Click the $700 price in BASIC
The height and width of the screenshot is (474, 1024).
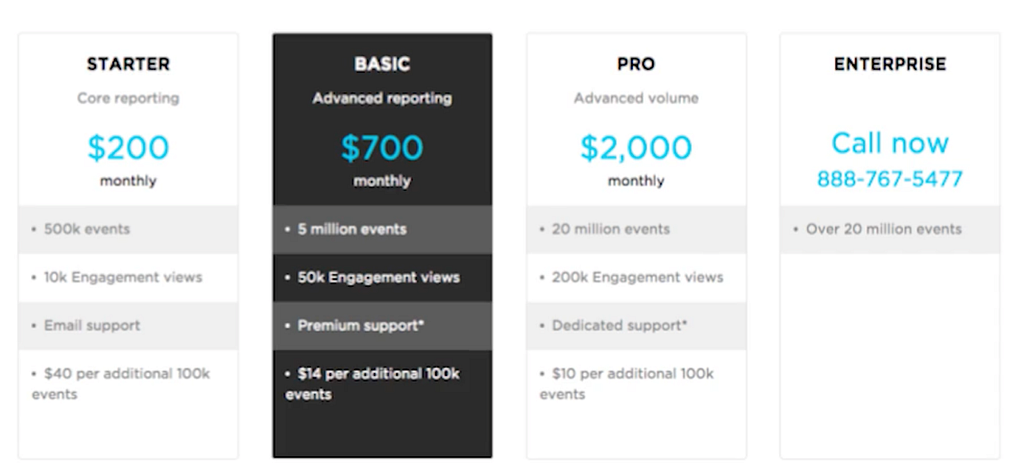click(x=382, y=148)
